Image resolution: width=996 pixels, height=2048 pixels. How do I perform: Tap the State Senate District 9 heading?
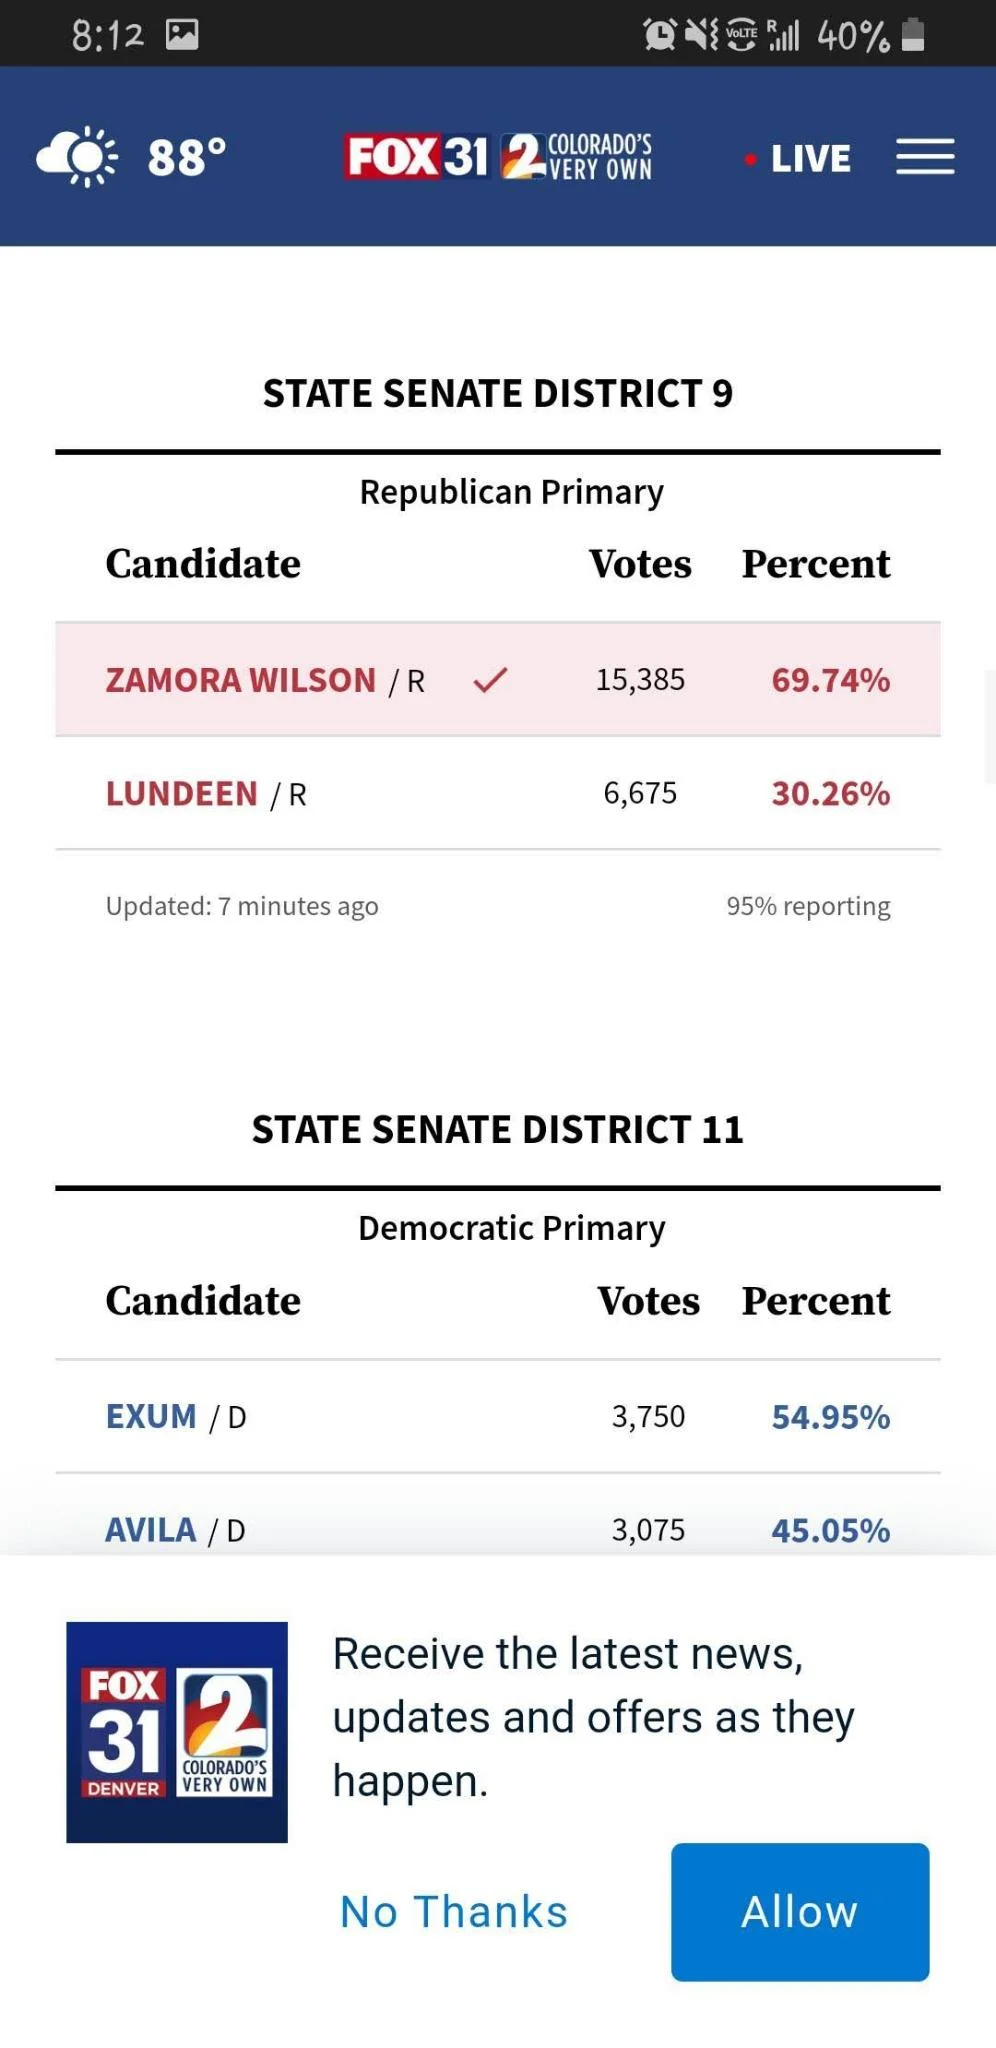498,393
